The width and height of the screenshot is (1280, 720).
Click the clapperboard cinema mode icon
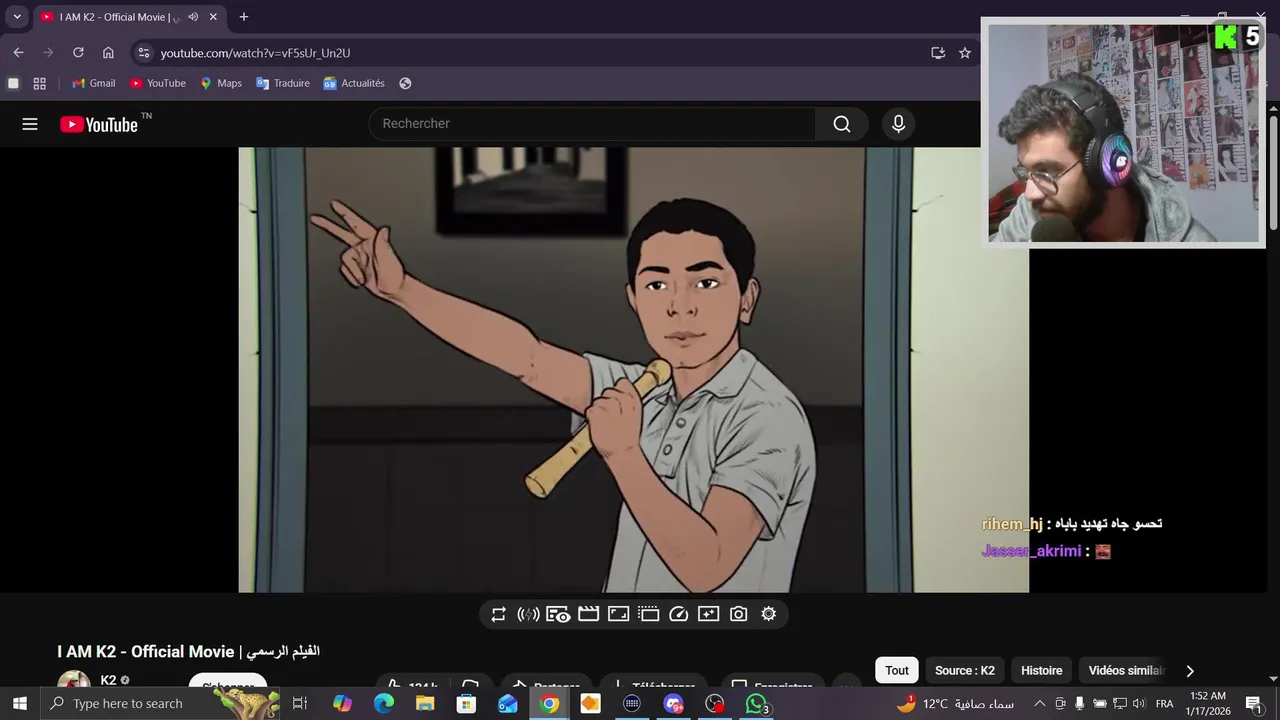tap(588, 614)
